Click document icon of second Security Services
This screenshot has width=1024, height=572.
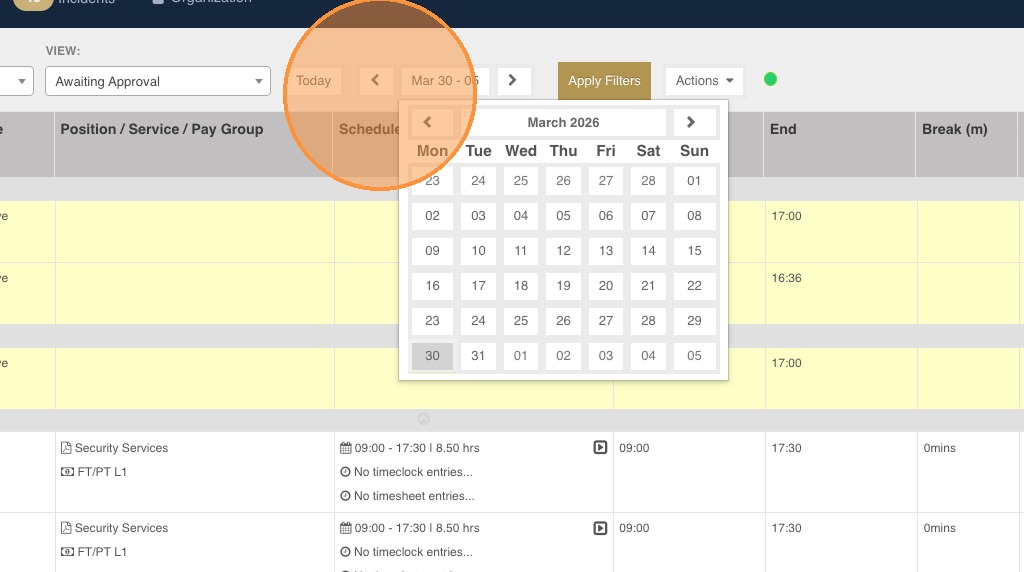pos(66,528)
